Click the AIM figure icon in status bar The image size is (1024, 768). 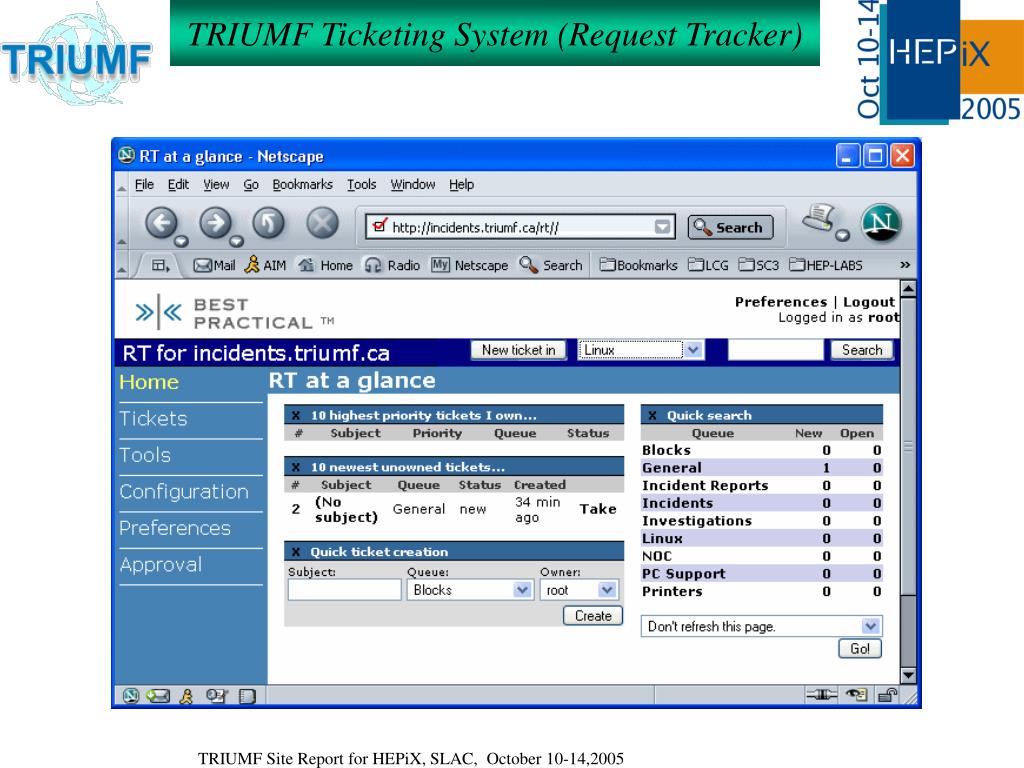click(x=186, y=696)
